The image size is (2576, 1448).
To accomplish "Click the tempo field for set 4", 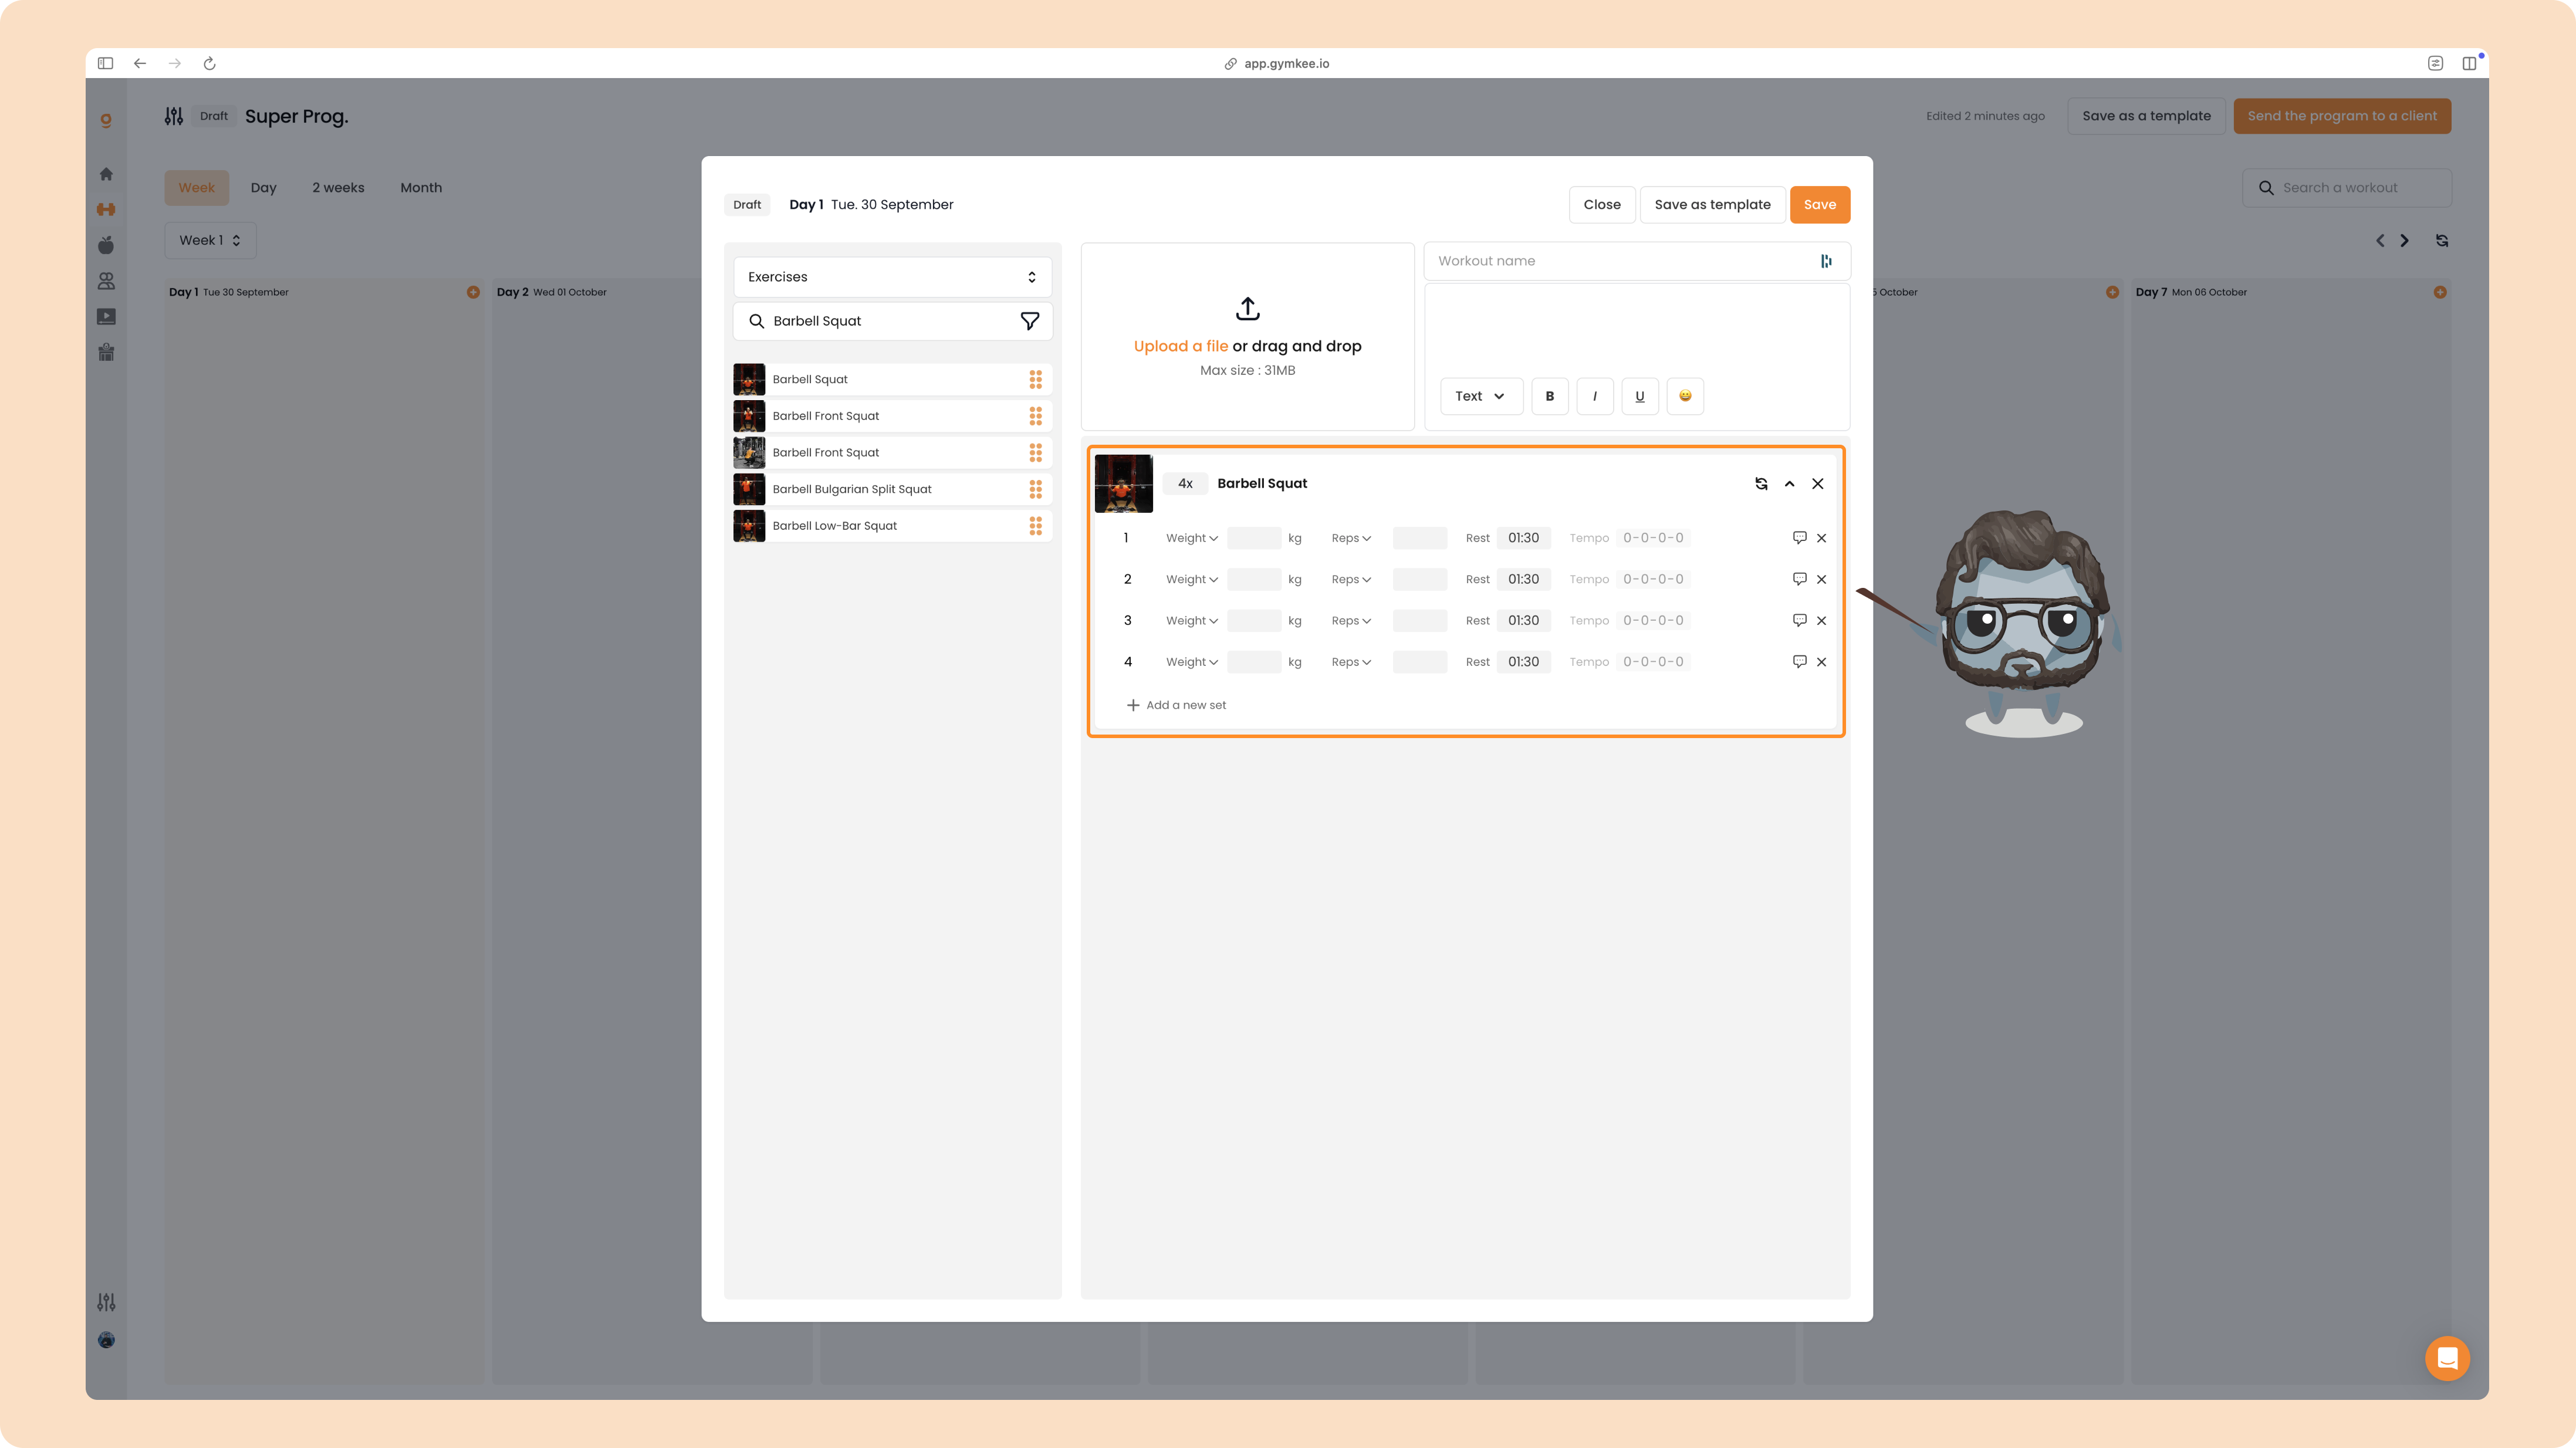I will 1653,662.
